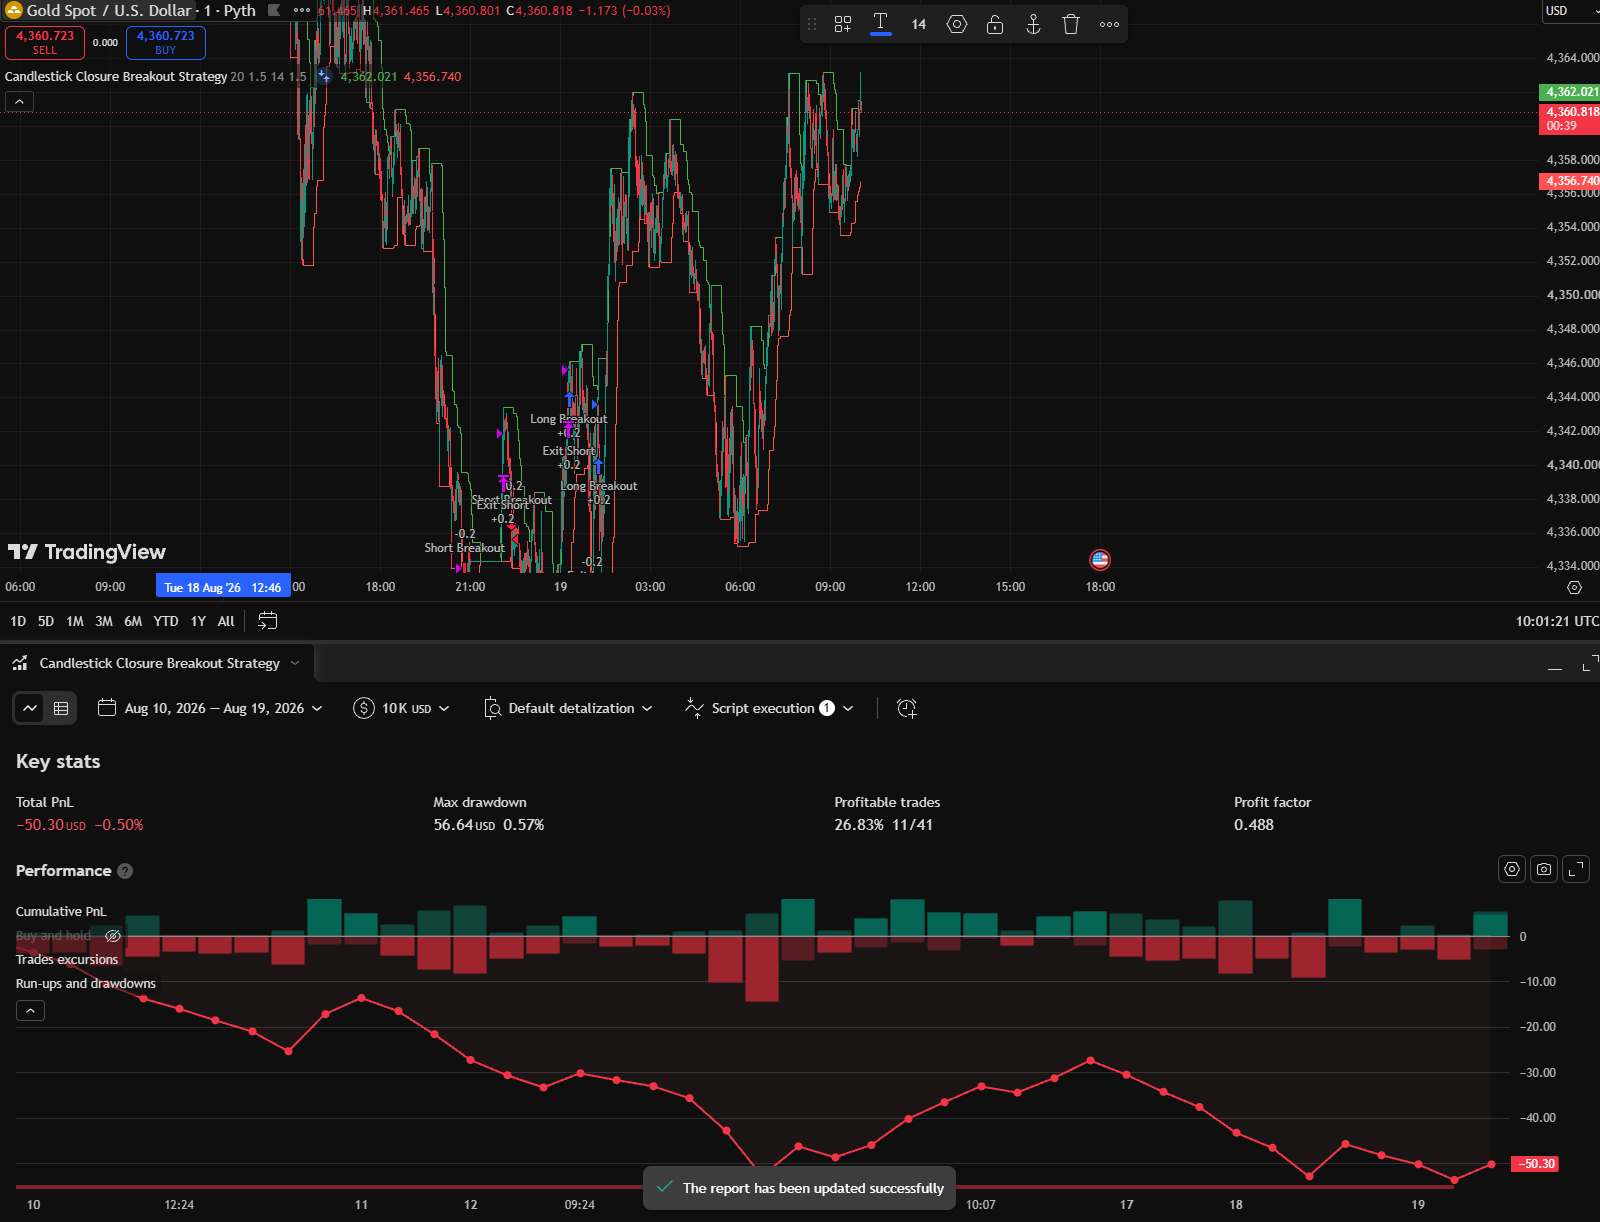The width and height of the screenshot is (1600, 1222).
Task: Click the strategy icon in tester tab
Action: point(20,663)
